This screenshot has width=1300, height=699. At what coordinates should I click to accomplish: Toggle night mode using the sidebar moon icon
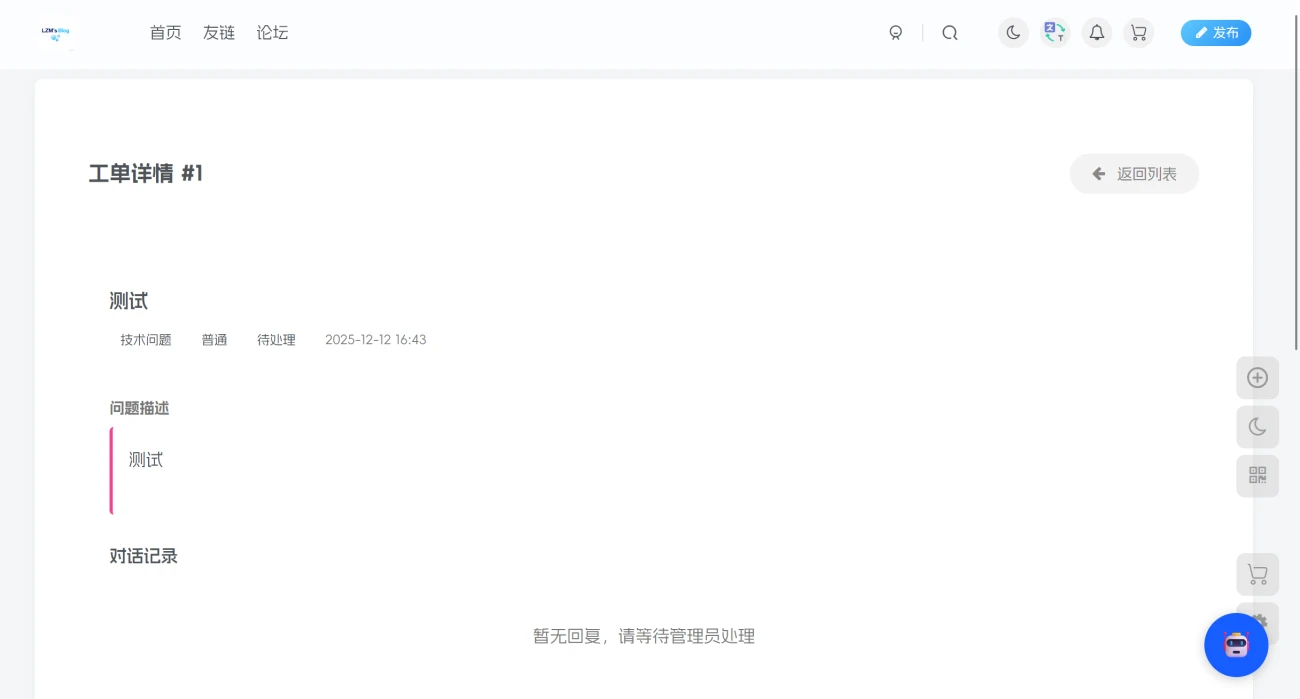(1257, 427)
